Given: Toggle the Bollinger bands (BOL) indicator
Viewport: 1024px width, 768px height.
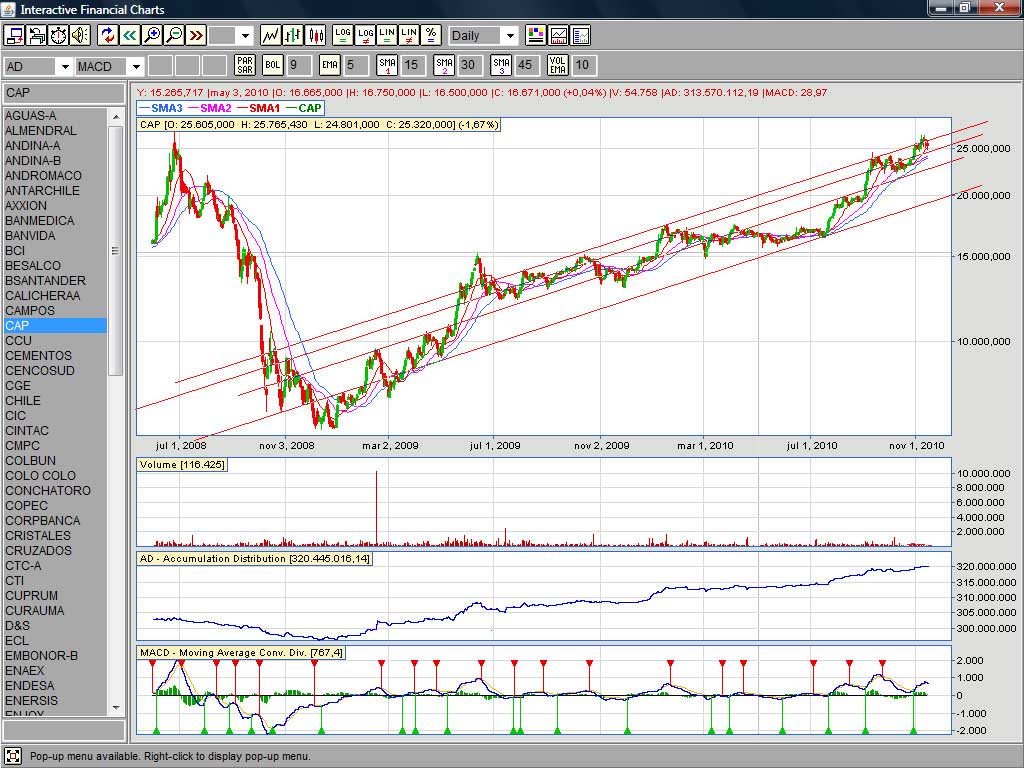Looking at the screenshot, I should coord(273,66).
